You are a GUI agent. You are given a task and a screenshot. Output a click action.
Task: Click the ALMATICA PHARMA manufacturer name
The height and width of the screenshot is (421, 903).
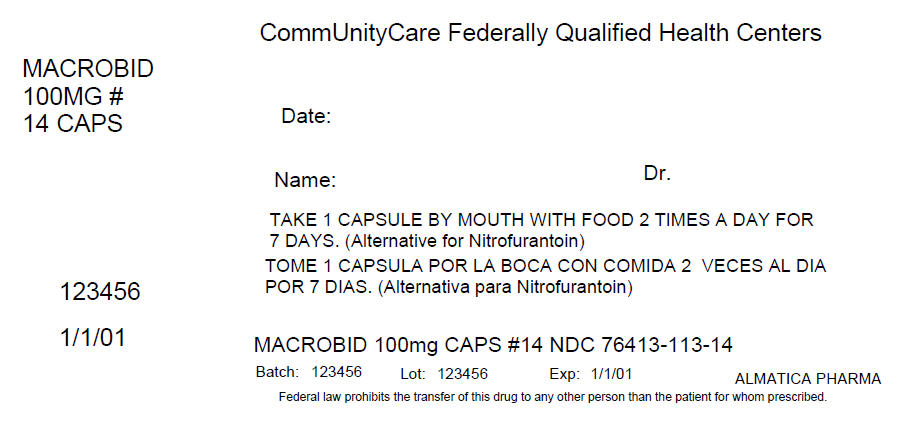[x=808, y=379]
